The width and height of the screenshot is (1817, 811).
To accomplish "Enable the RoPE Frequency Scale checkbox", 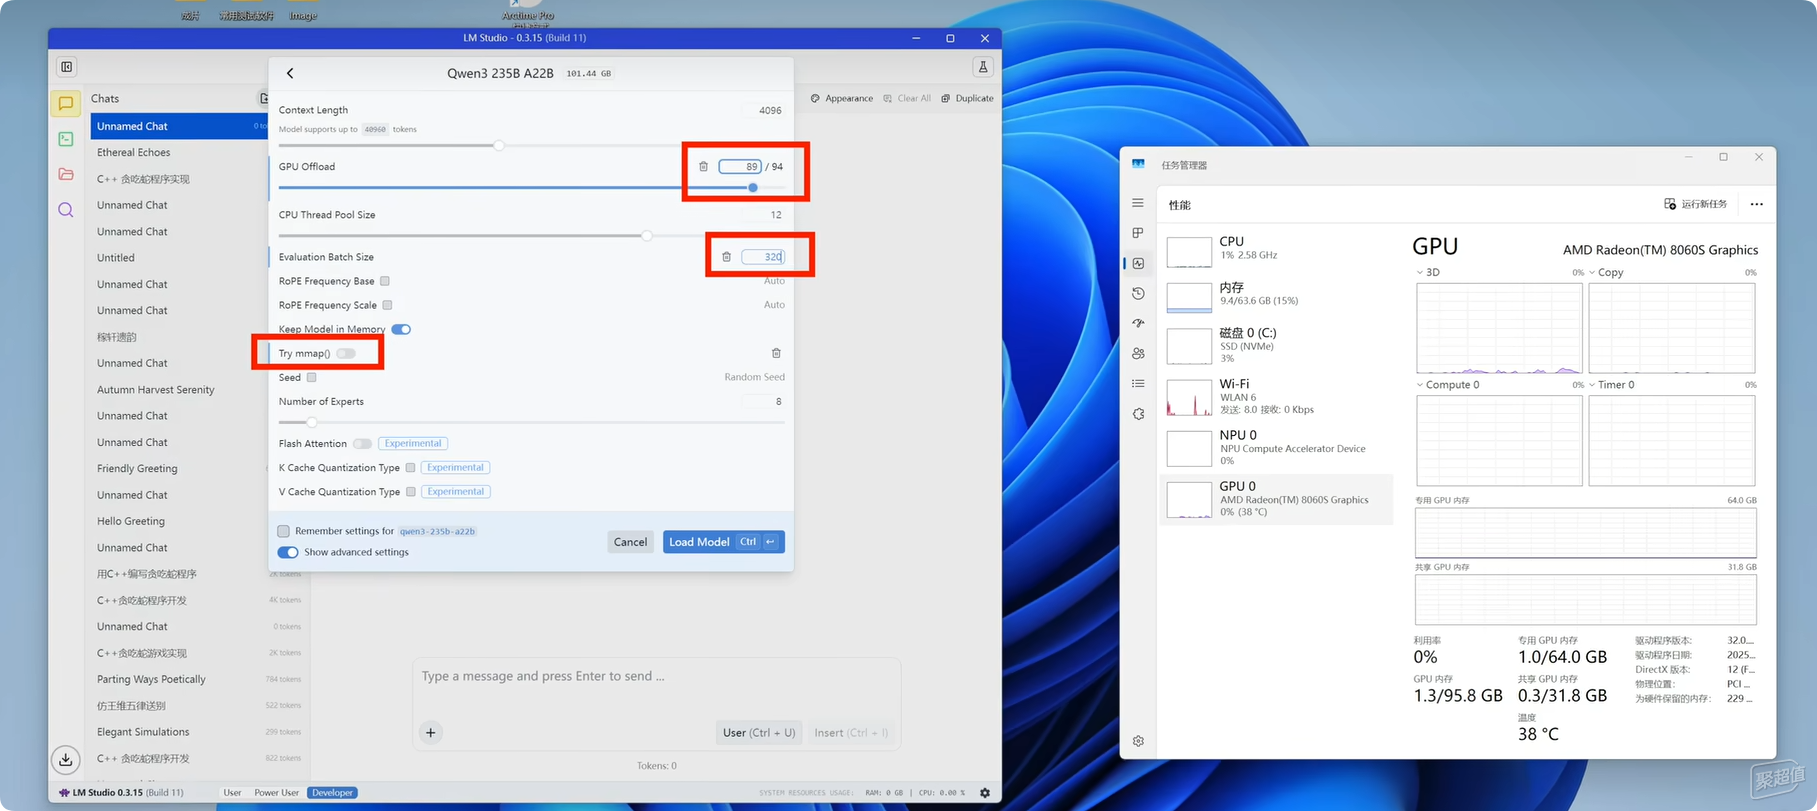I will [x=387, y=305].
